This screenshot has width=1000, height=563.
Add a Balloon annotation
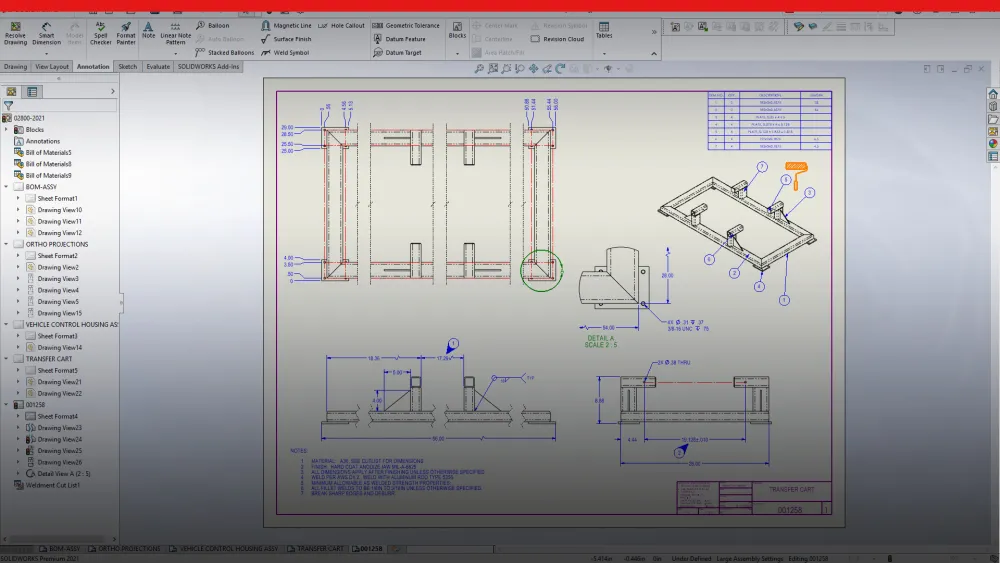(x=212, y=26)
